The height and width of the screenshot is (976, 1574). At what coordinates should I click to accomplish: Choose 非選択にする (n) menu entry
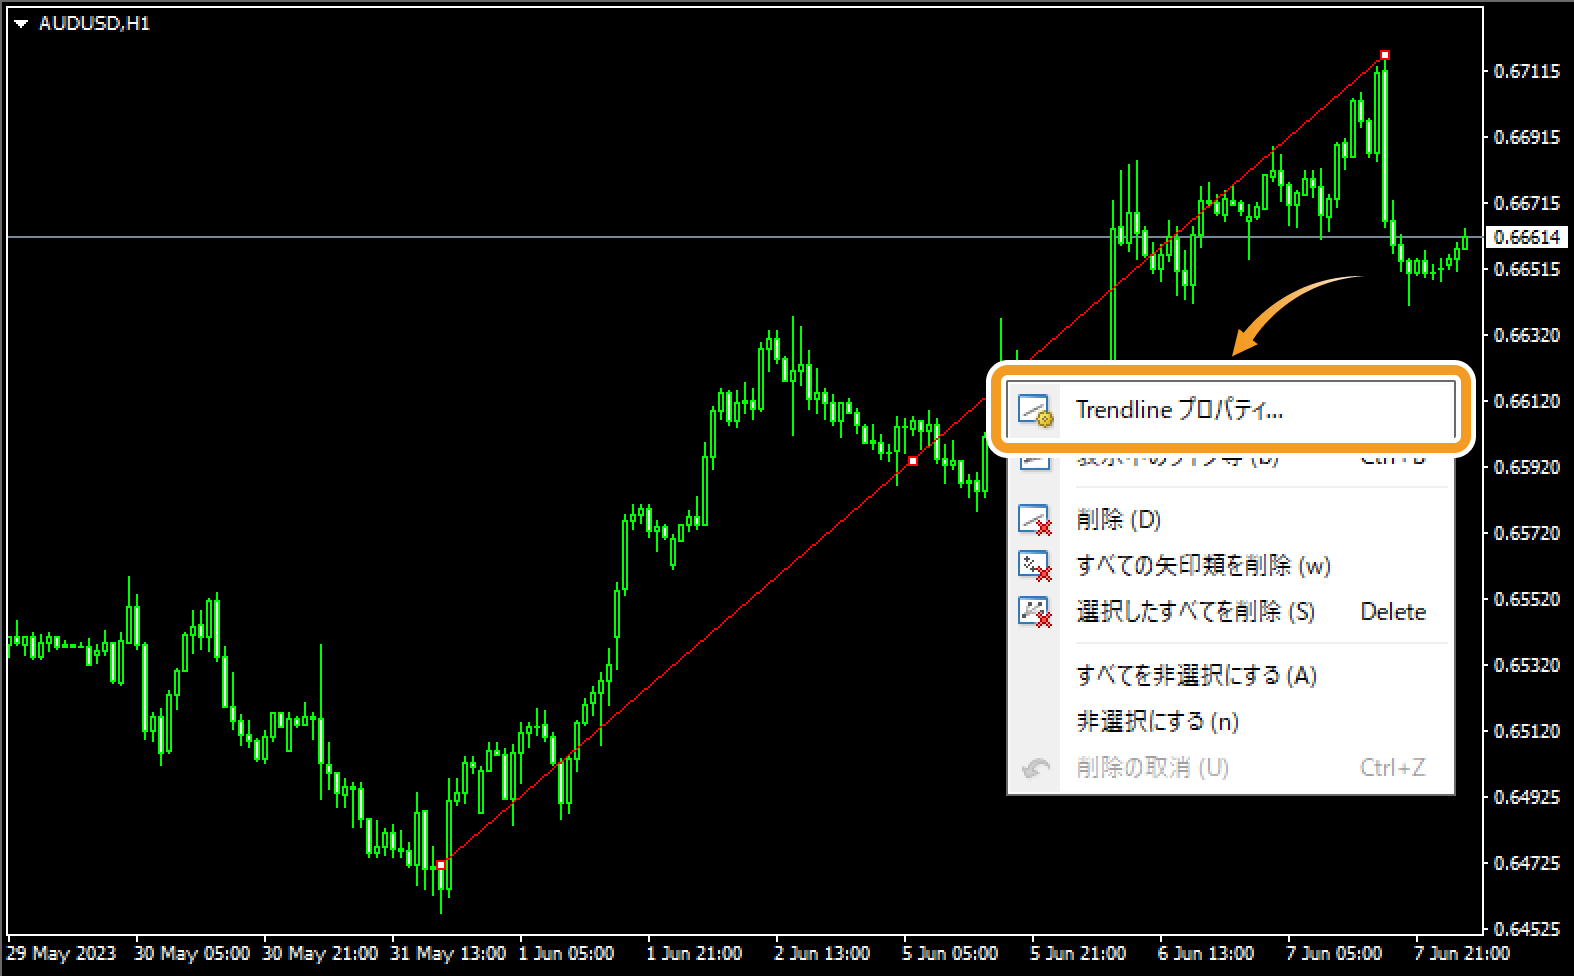1230,722
